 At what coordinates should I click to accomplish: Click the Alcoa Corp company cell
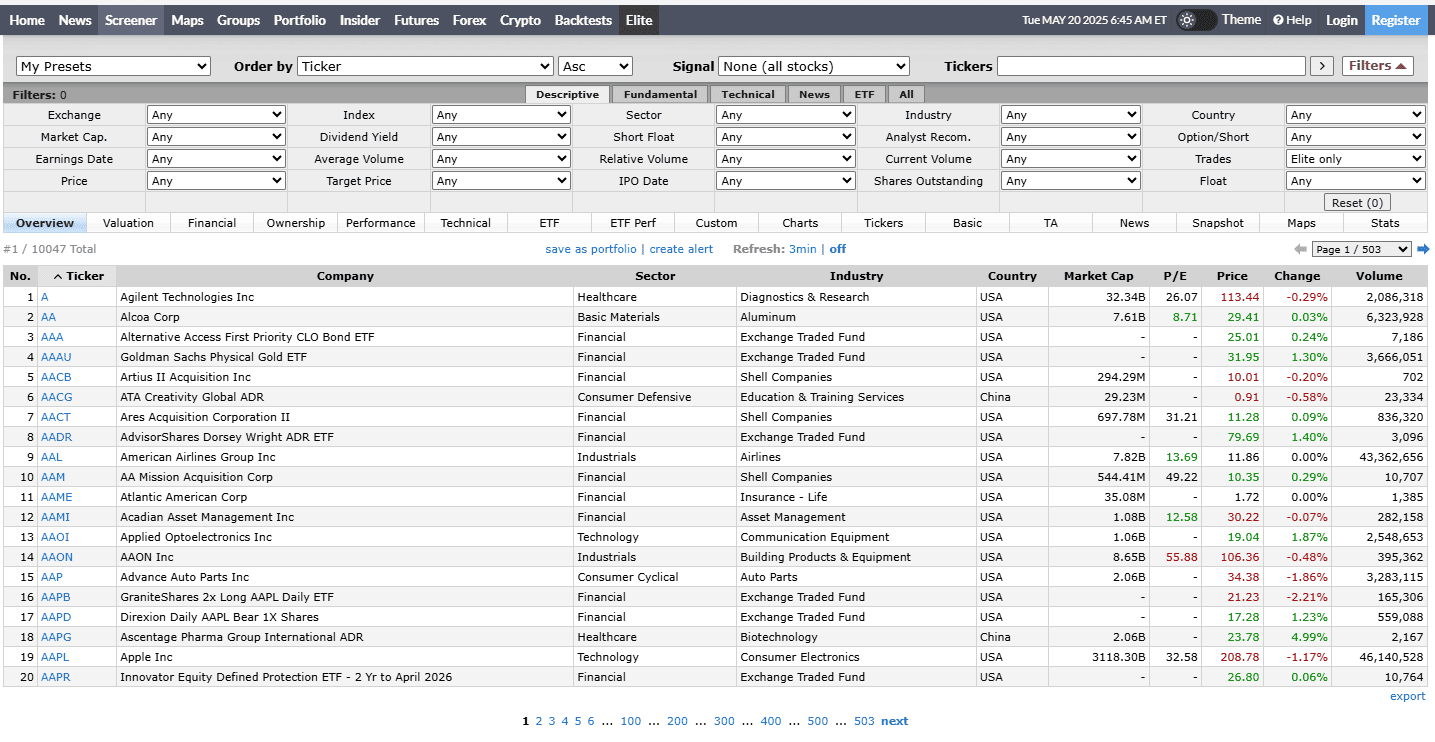coord(345,317)
